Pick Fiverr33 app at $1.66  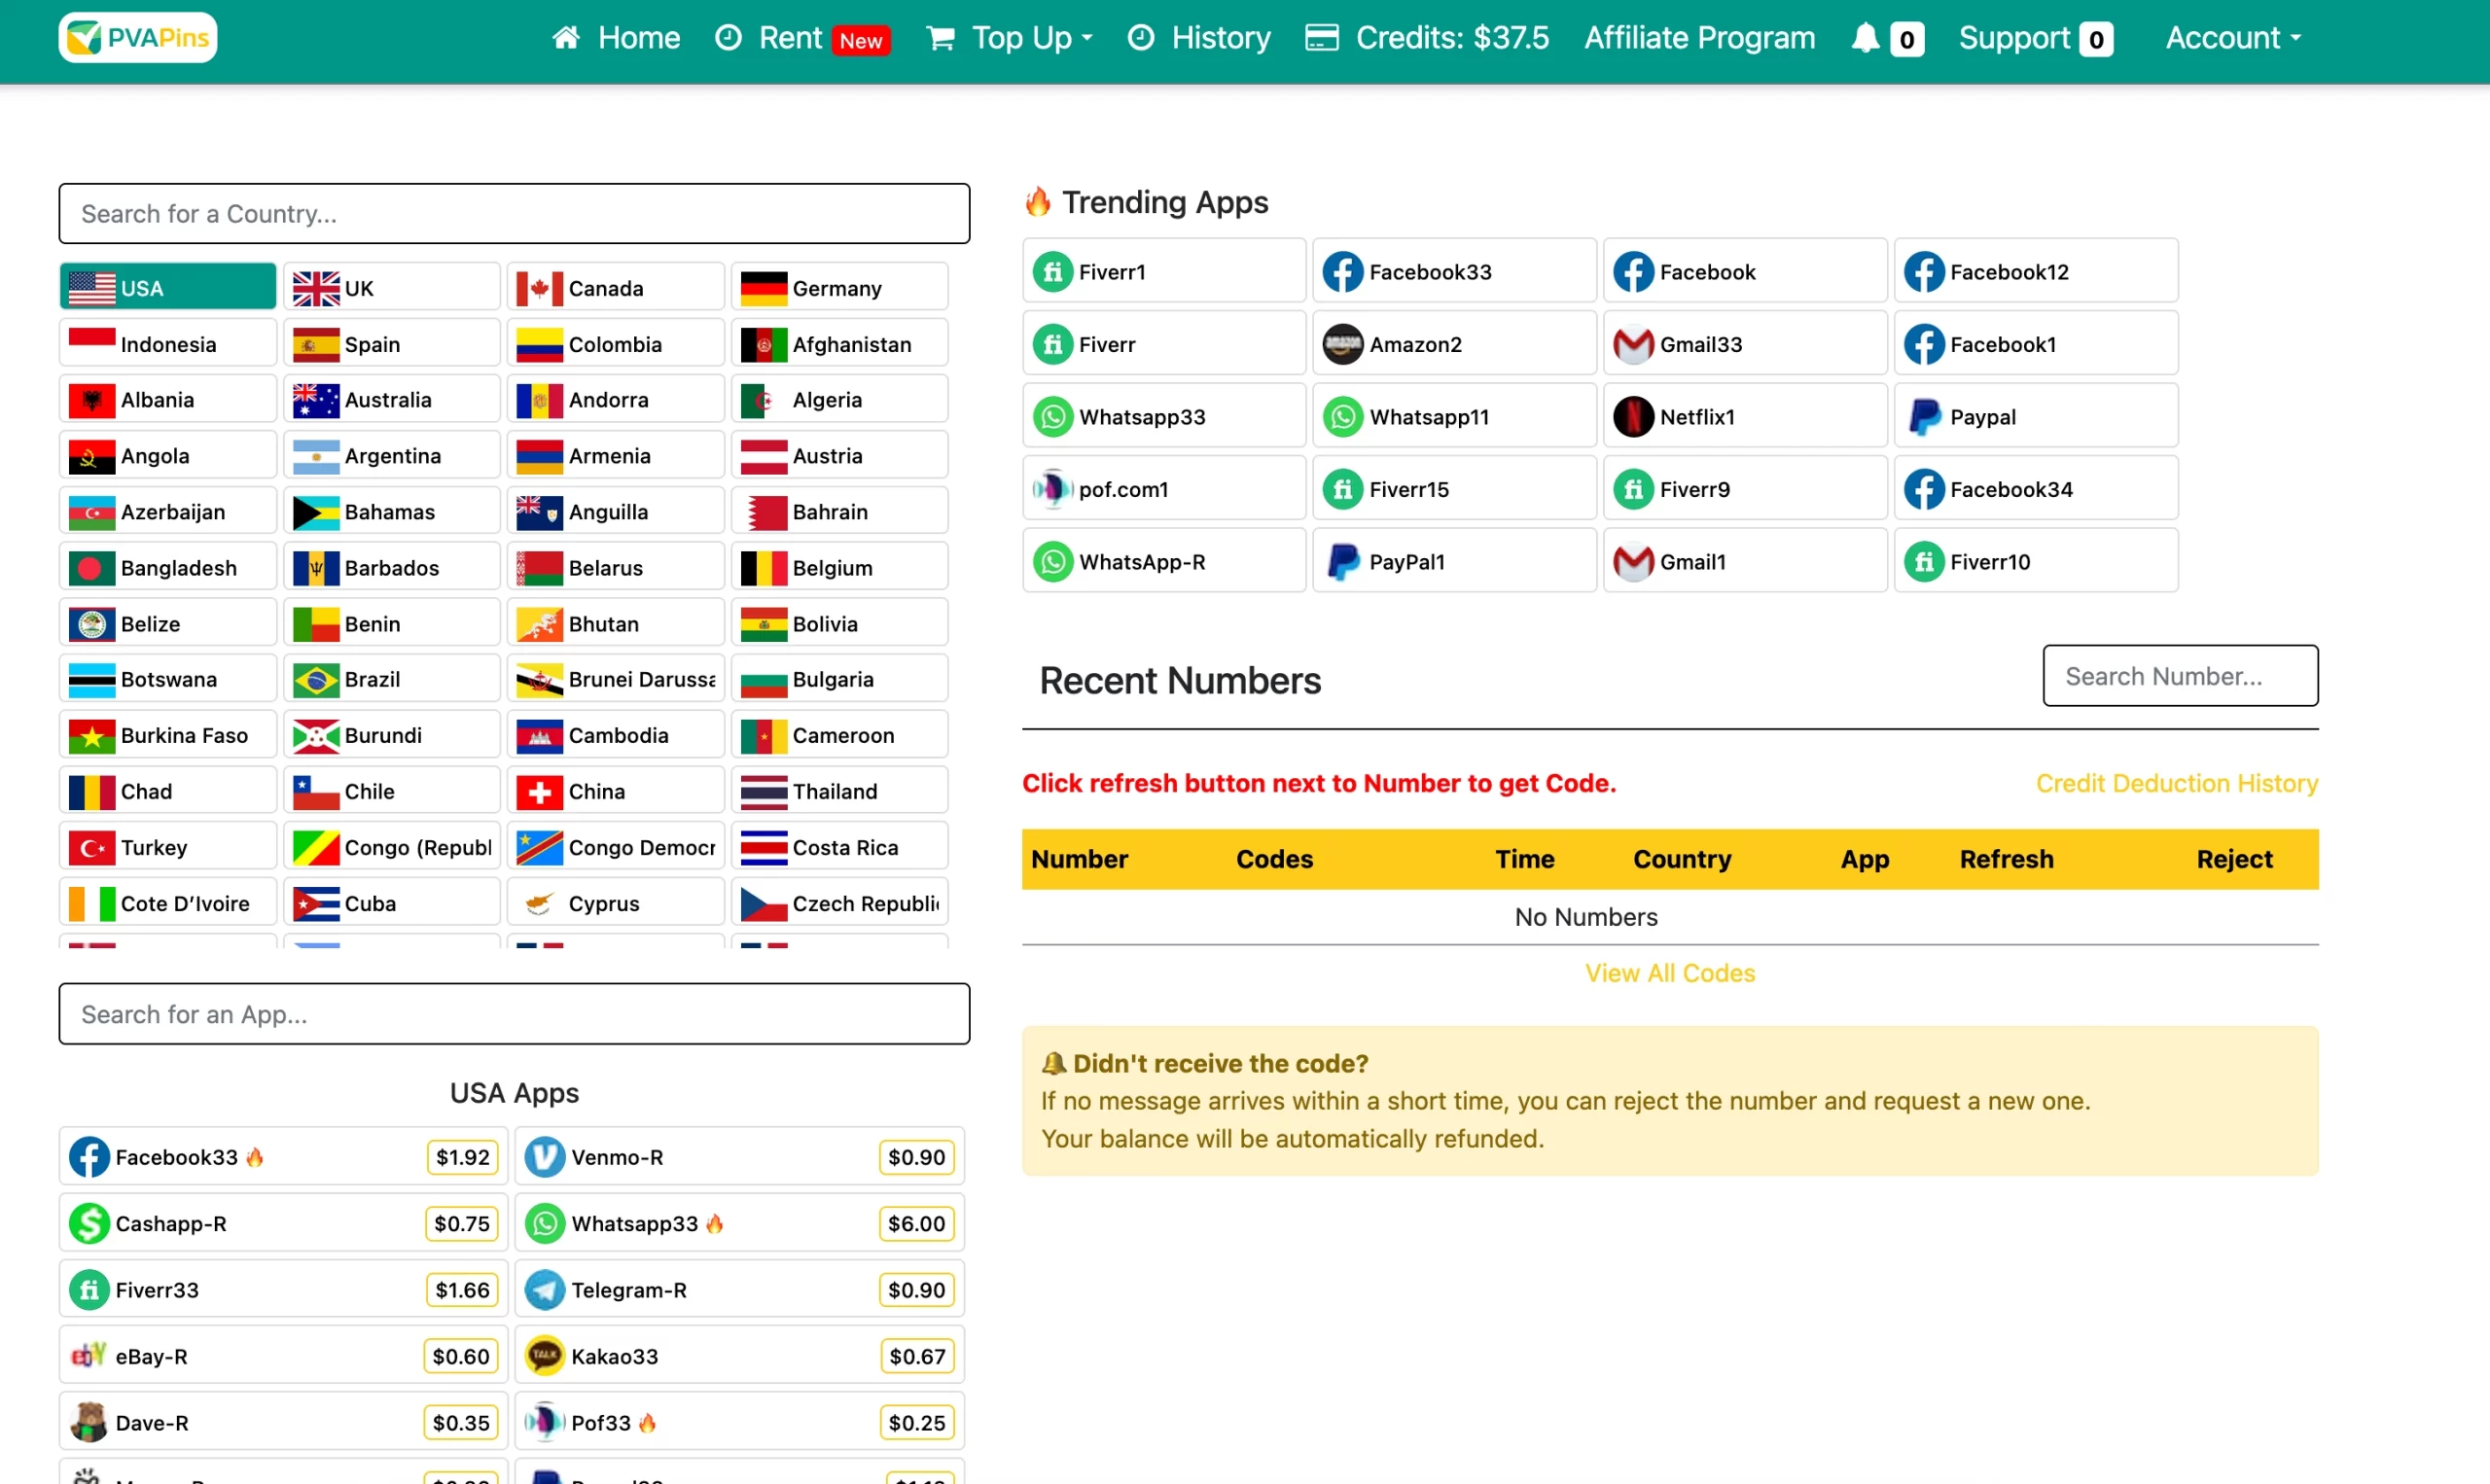(x=283, y=1290)
